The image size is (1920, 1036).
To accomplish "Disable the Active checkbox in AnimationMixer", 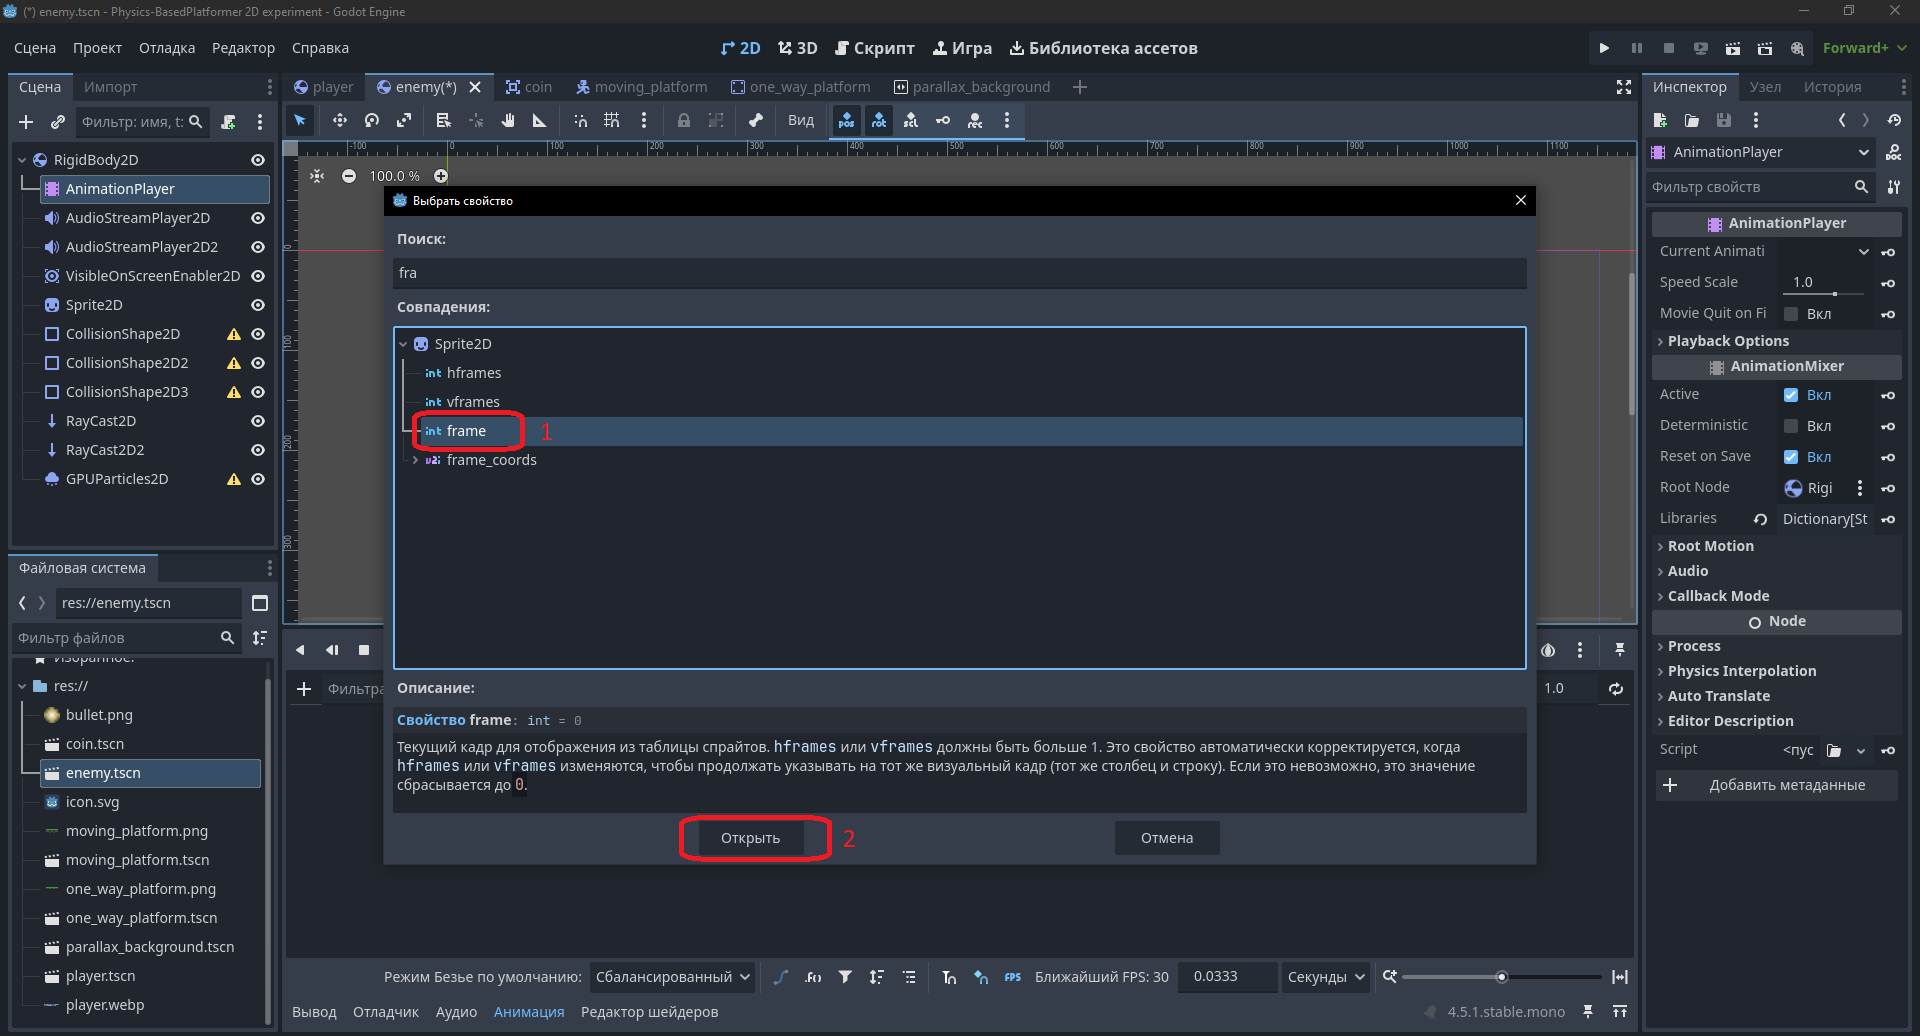I will (1791, 395).
